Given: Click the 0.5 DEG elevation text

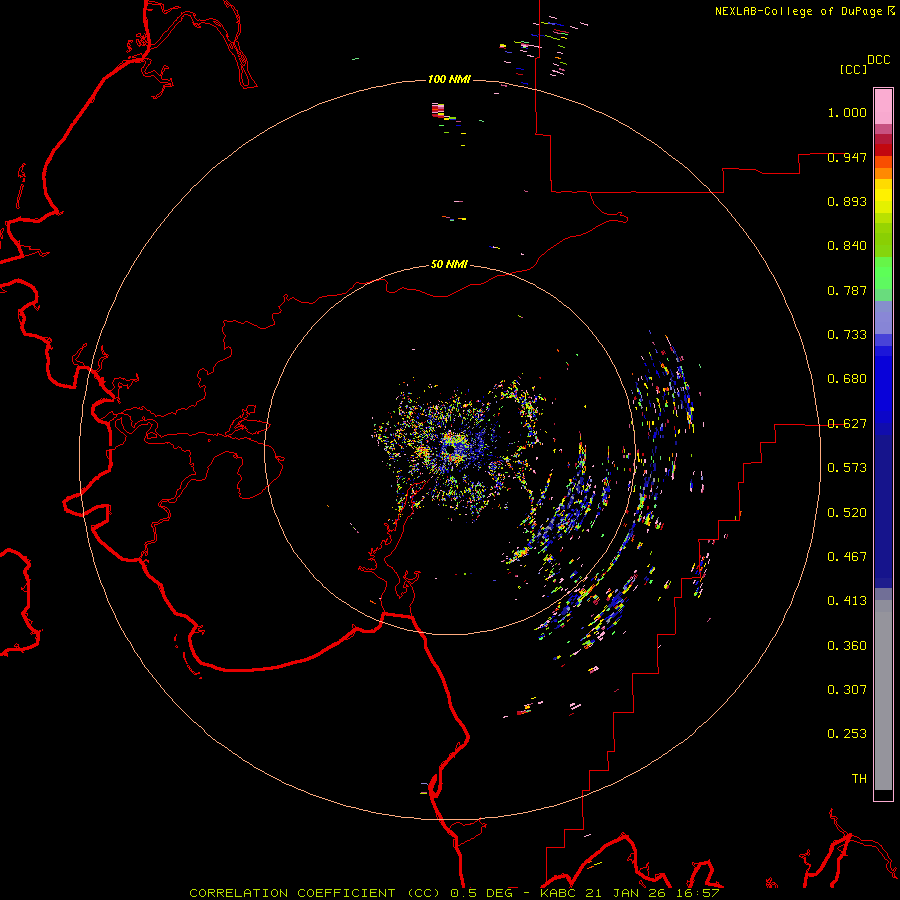Looking at the screenshot, I should point(484,893).
